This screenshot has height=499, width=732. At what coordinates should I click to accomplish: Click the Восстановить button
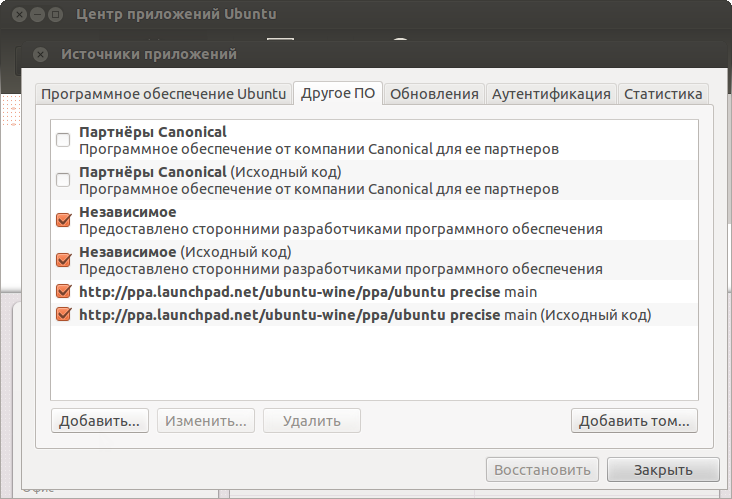pos(542,470)
